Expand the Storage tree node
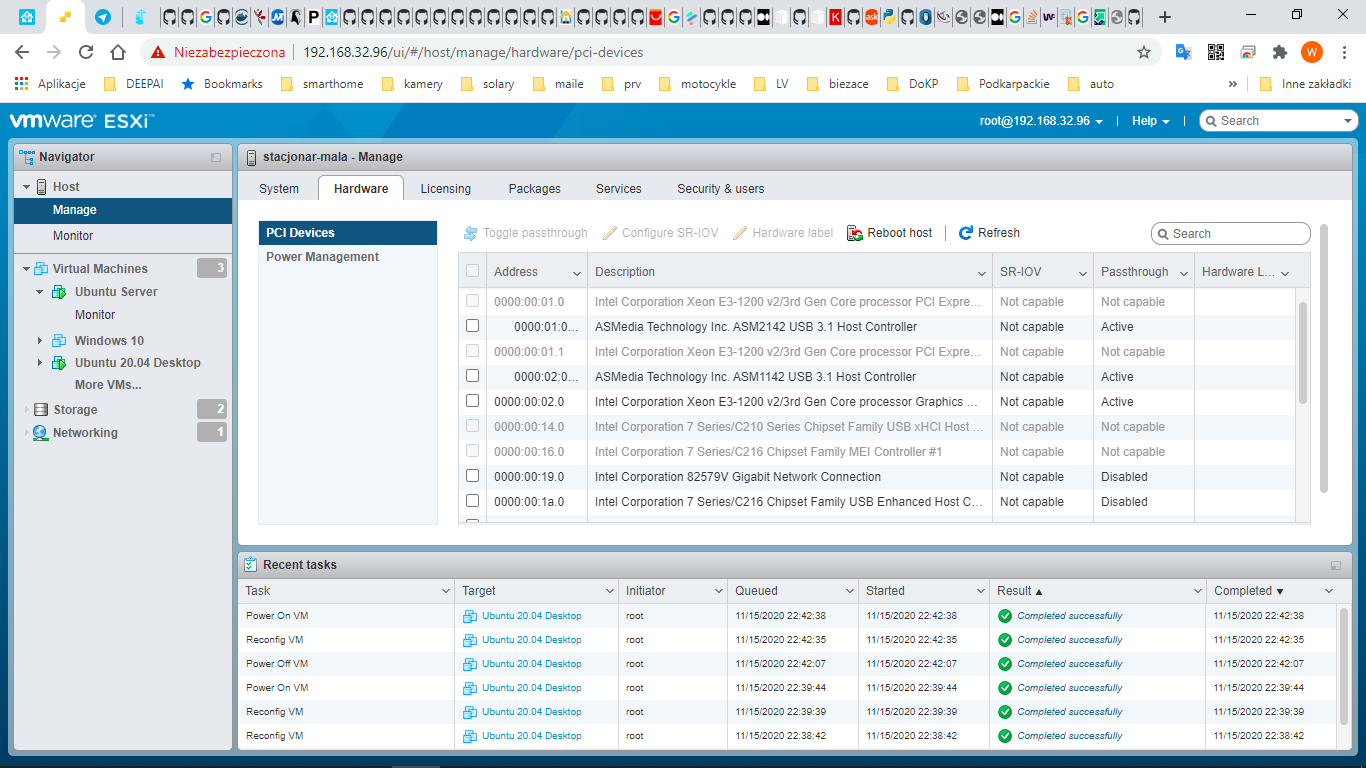The width and height of the screenshot is (1366, 768). 27,410
